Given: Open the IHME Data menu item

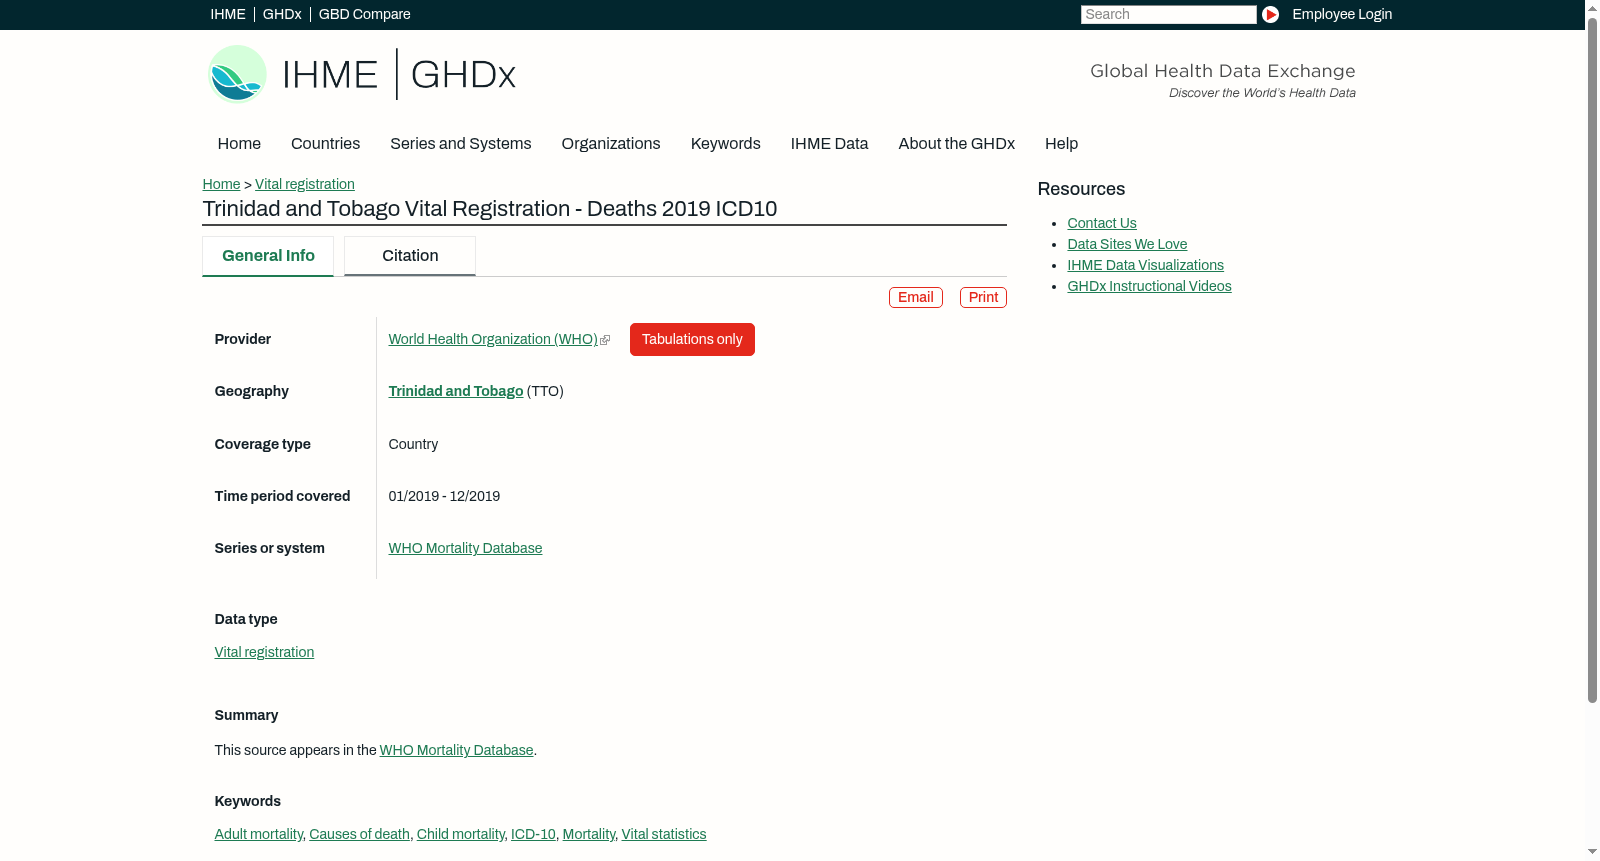Looking at the screenshot, I should coord(829,144).
